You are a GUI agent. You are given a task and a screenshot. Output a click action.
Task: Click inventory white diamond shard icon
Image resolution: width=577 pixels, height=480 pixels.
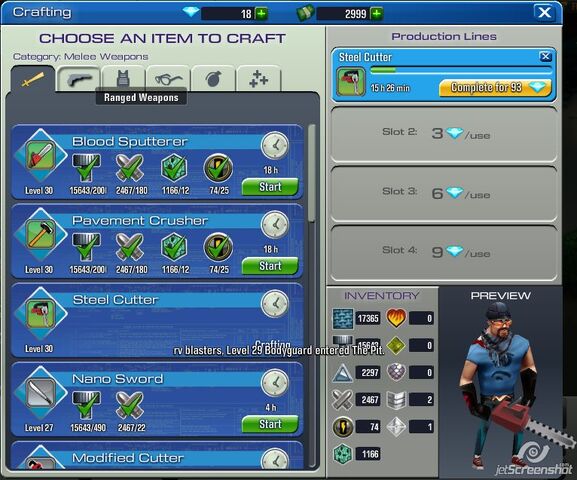(x=396, y=427)
